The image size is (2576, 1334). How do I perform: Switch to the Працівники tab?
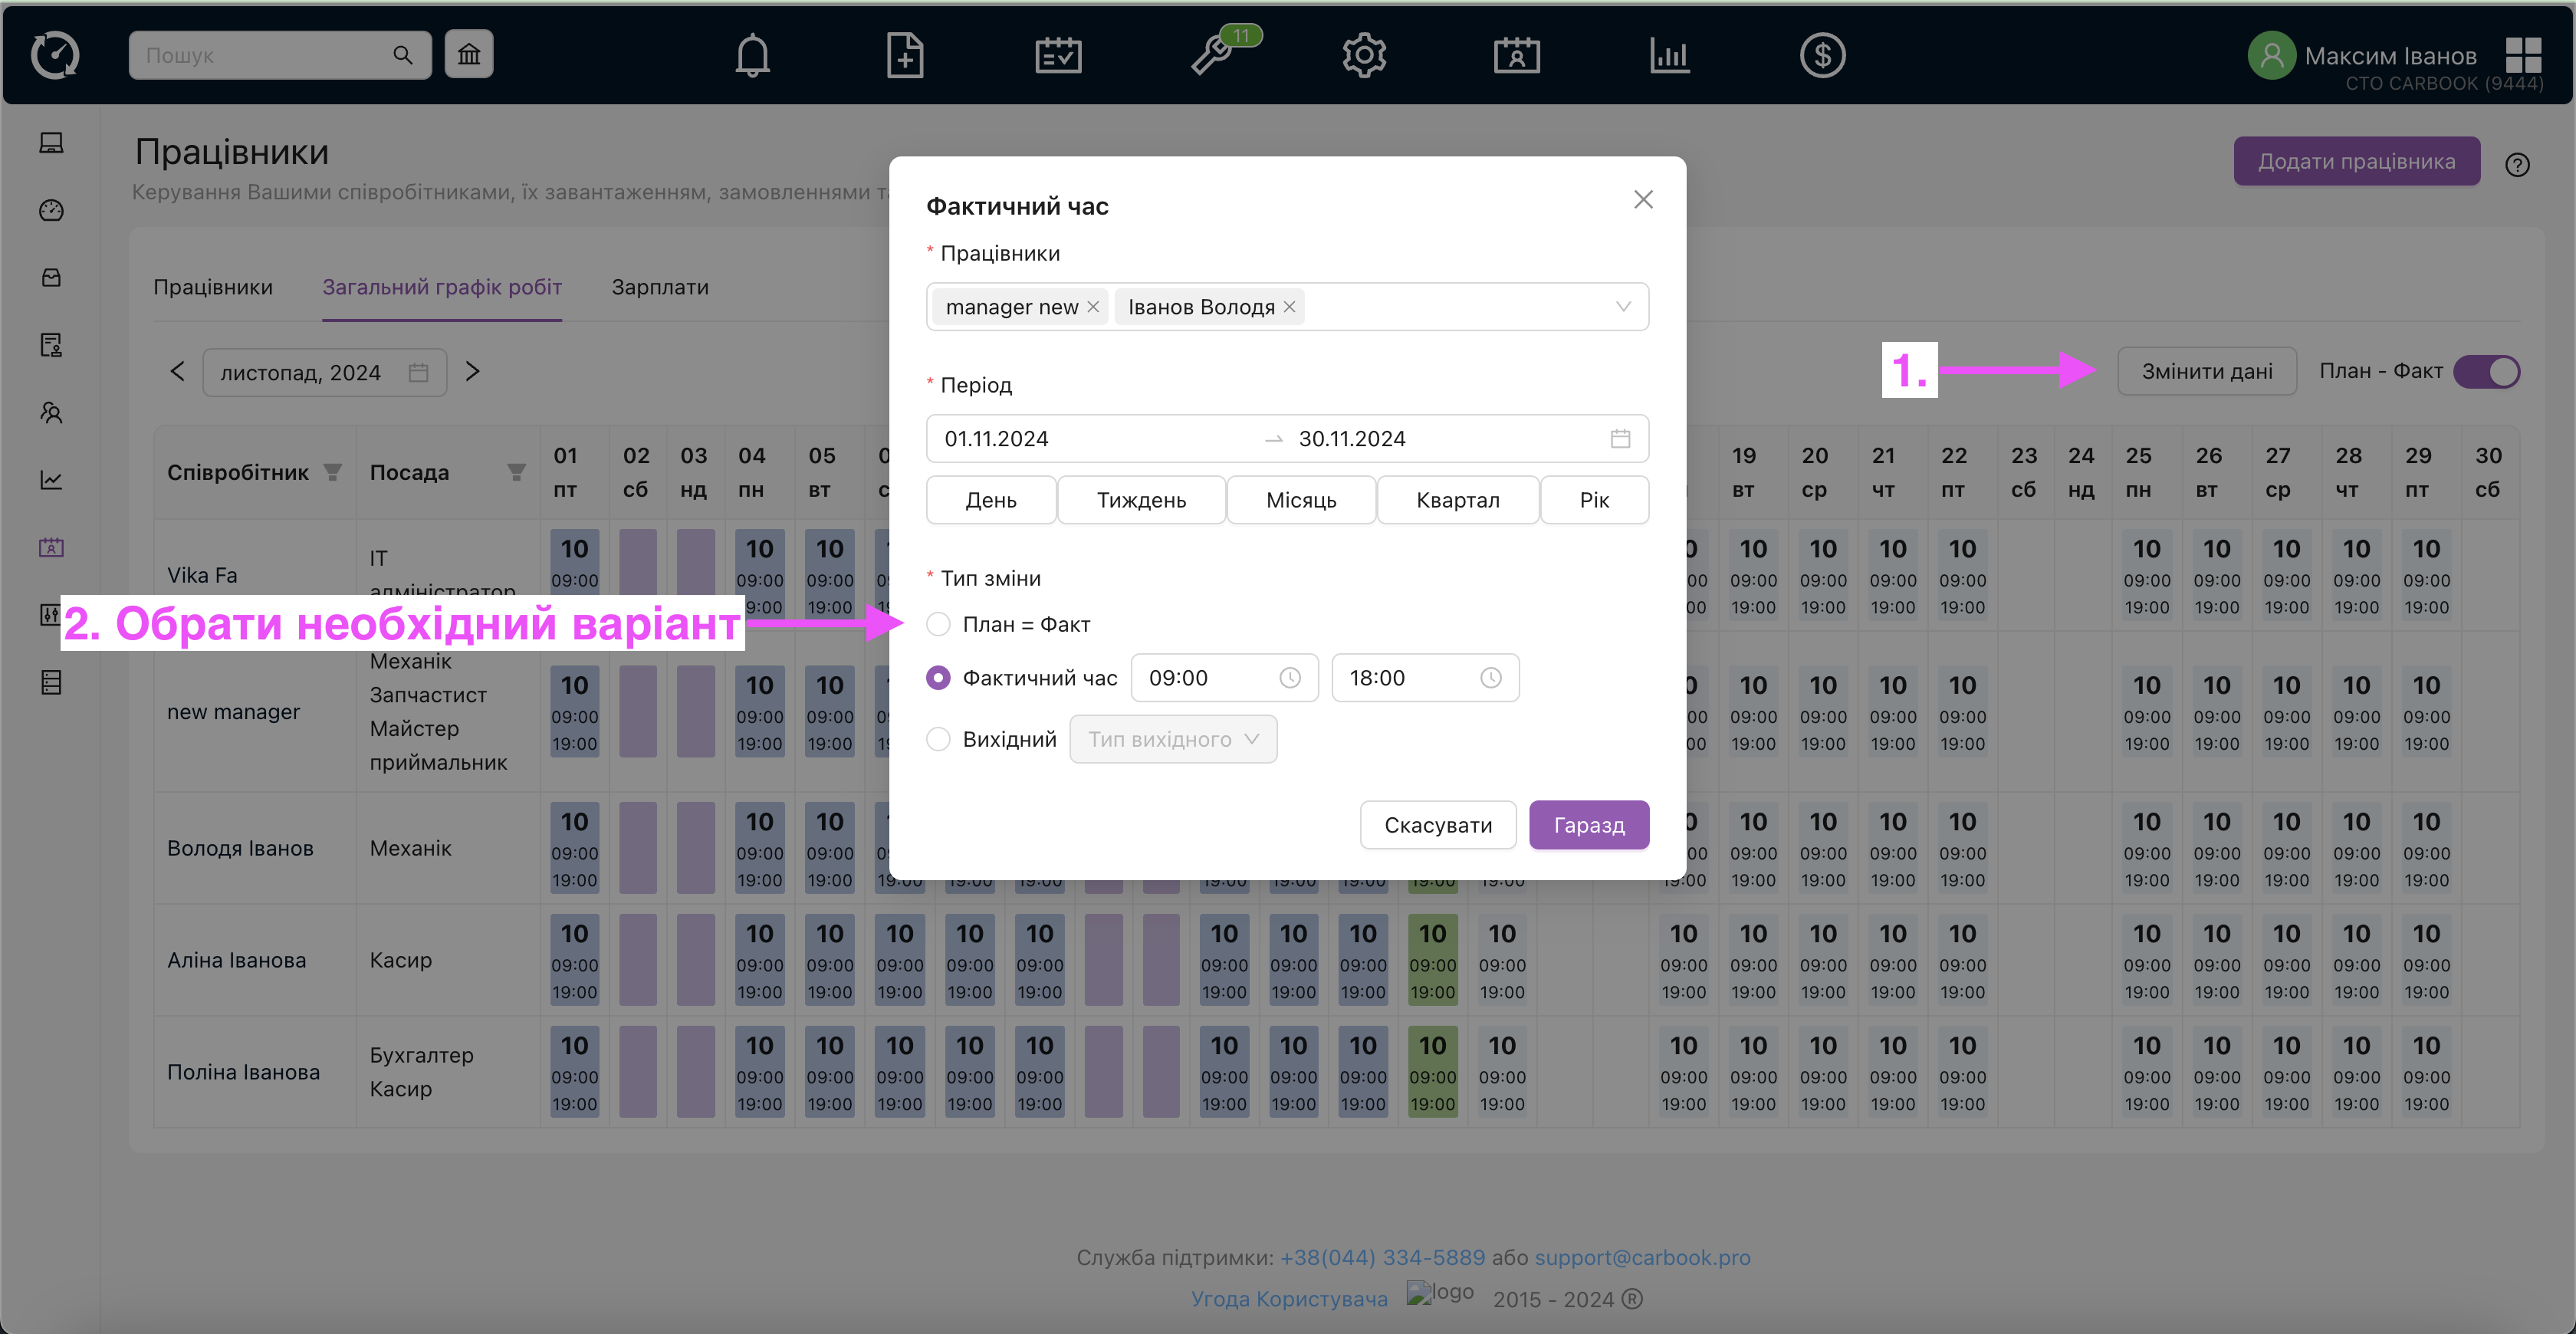coord(212,287)
